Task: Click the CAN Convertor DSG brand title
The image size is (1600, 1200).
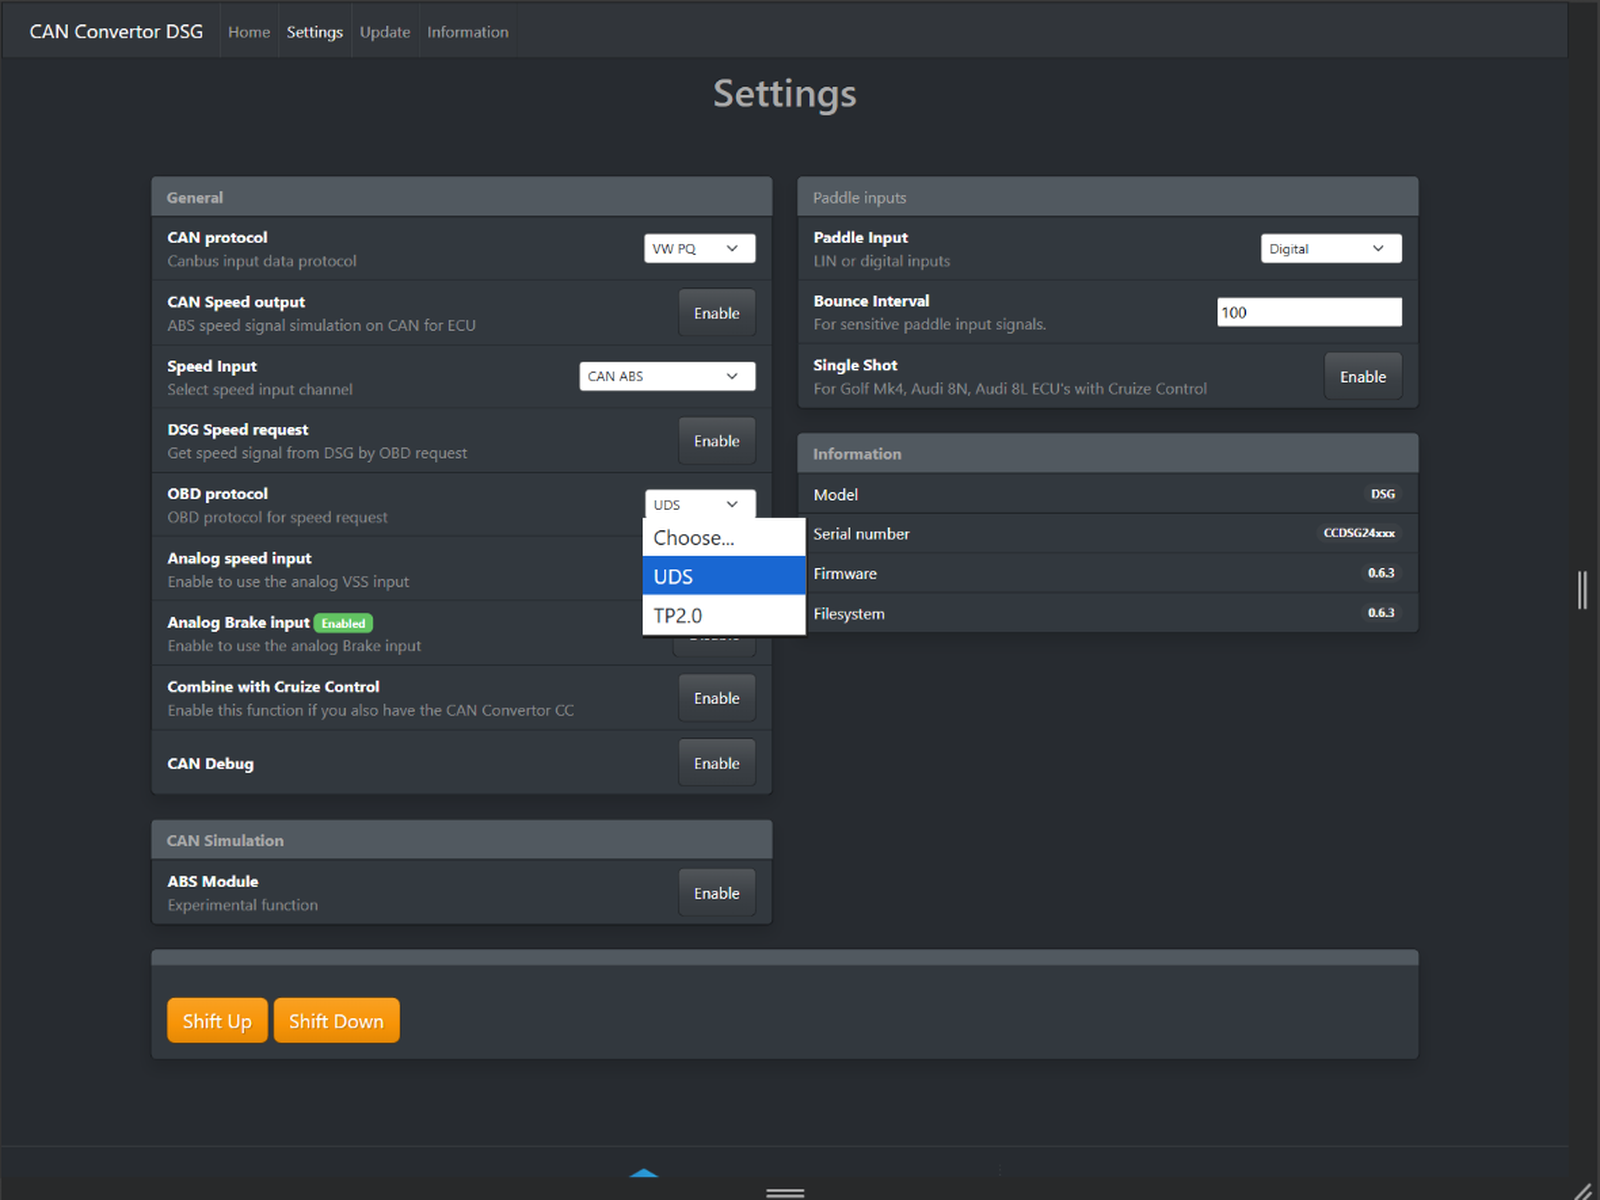Action: tap(116, 32)
